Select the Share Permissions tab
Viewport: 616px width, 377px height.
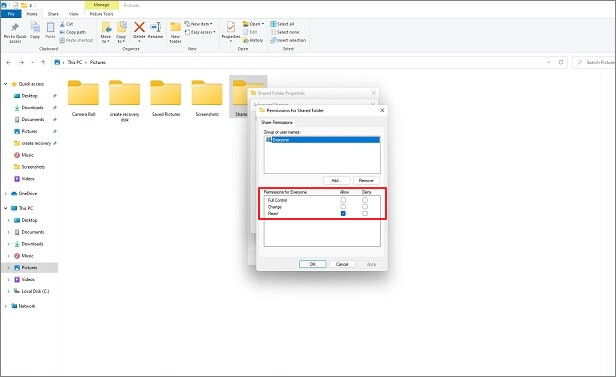tap(277, 122)
